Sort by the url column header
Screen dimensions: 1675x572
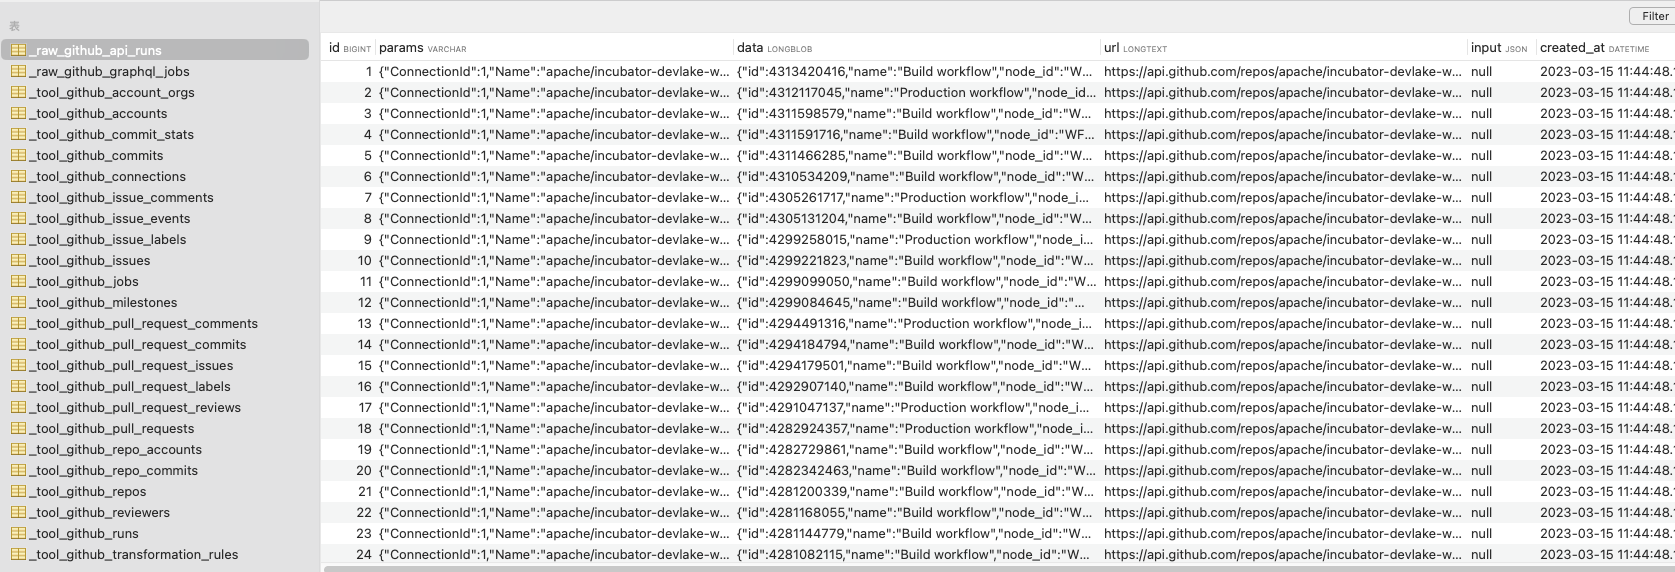point(1135,47)
